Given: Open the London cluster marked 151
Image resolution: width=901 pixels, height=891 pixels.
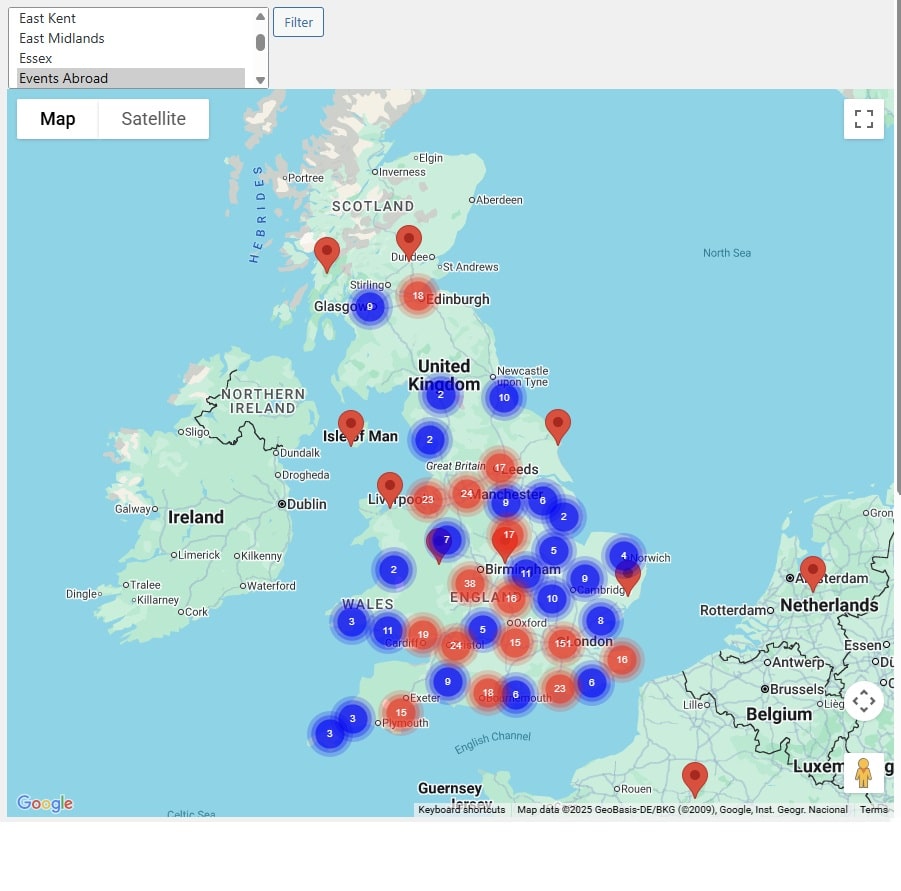Looking at the screenshot, I should point(562,643).
